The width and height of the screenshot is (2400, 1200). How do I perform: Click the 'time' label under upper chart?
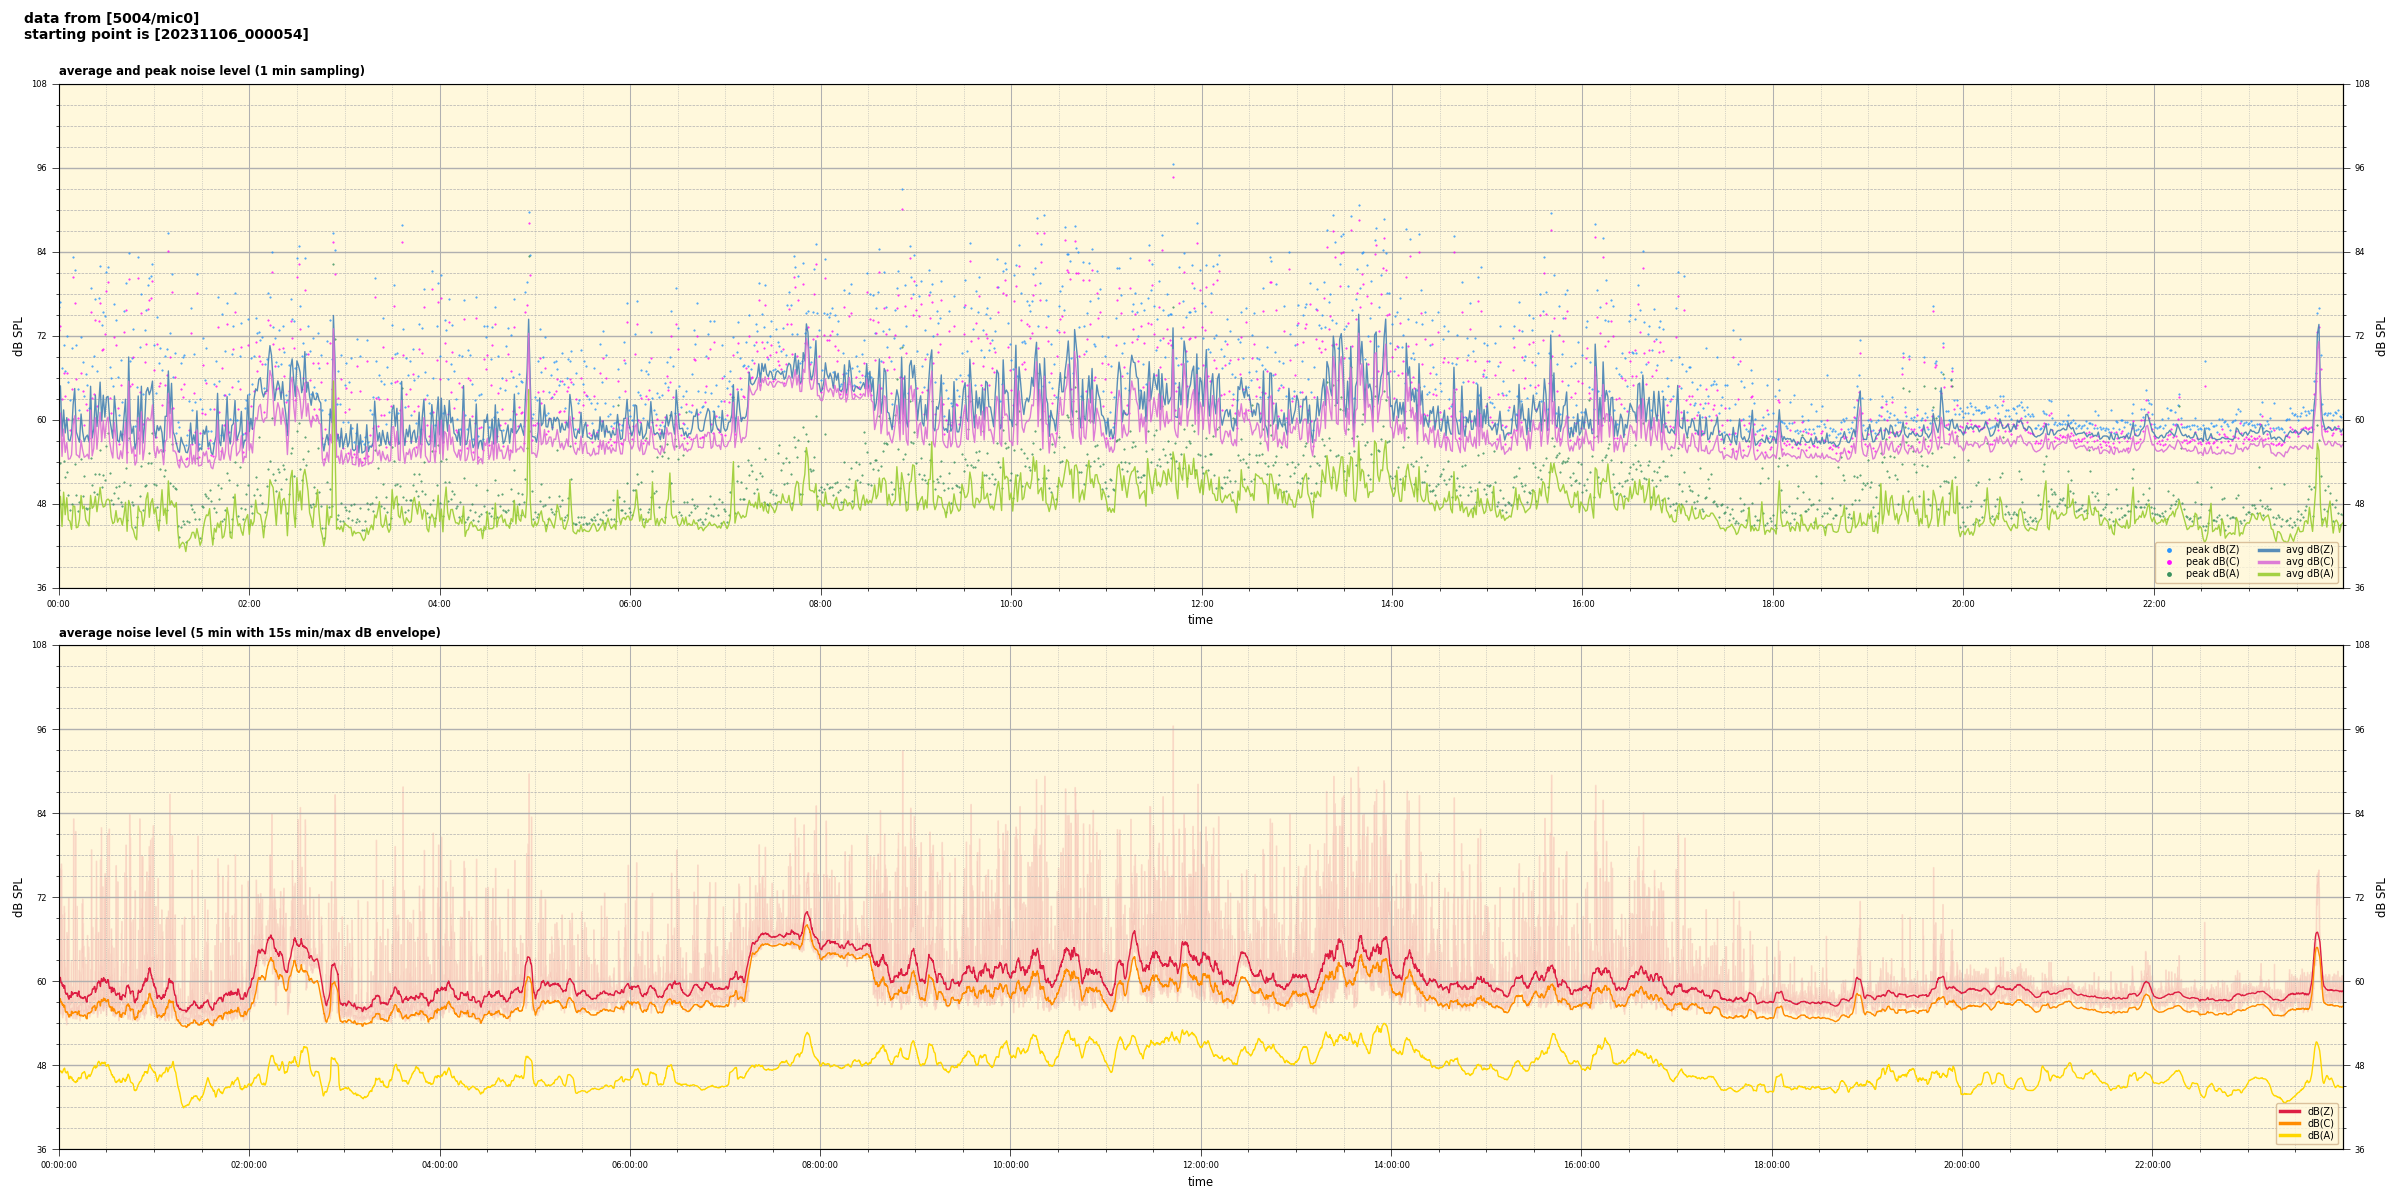(1200, 620)
